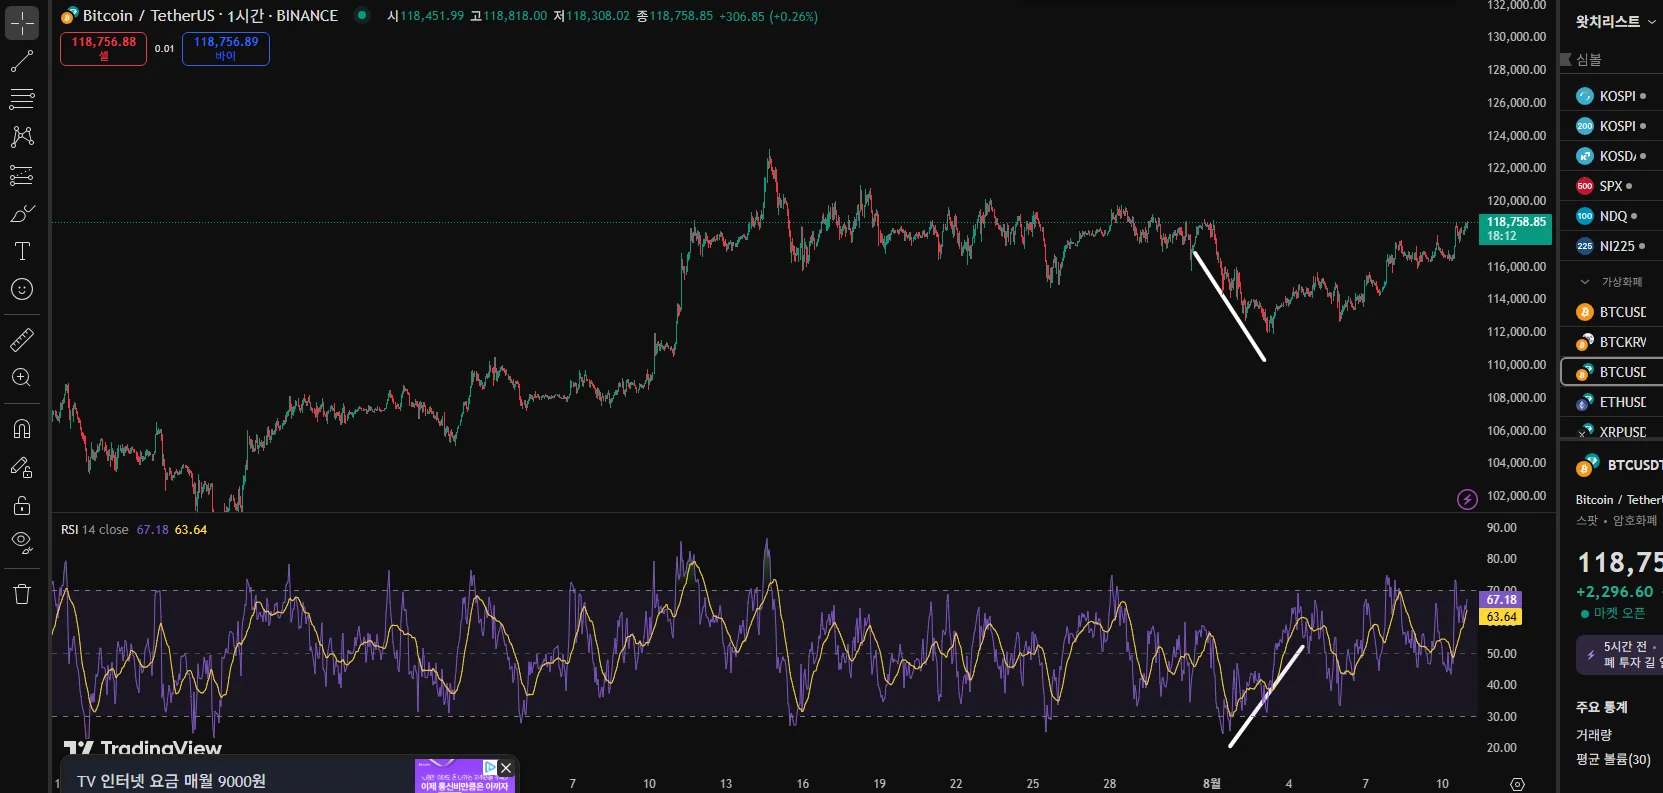The height and width of the screenshot is (793, 1663).
Task: Select the first KOSPI watchlist row
Action: point(1611,96)
